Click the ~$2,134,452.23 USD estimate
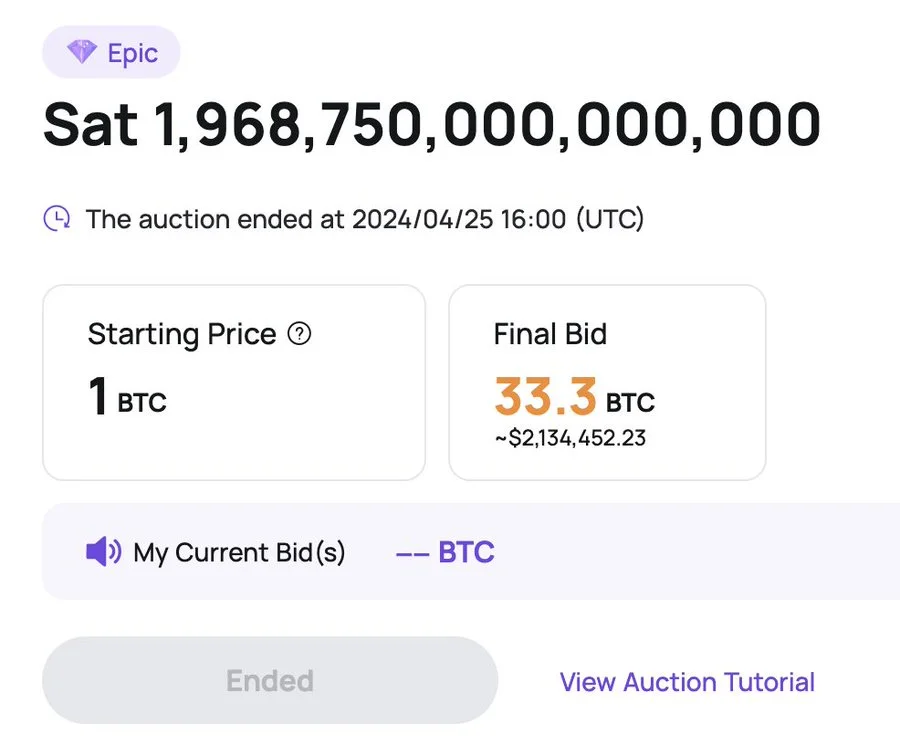This screenshot has height=745, width=900. [x=570, y=438]
